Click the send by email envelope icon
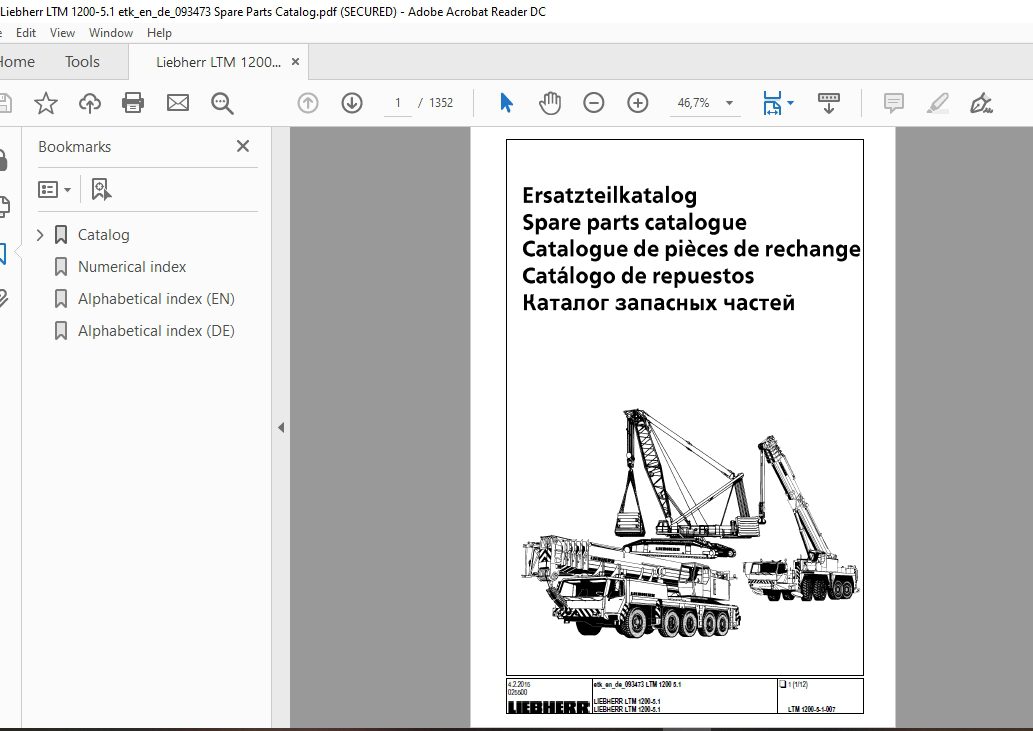The height and width of the screenshot is (731, 1033). point(178,103)
